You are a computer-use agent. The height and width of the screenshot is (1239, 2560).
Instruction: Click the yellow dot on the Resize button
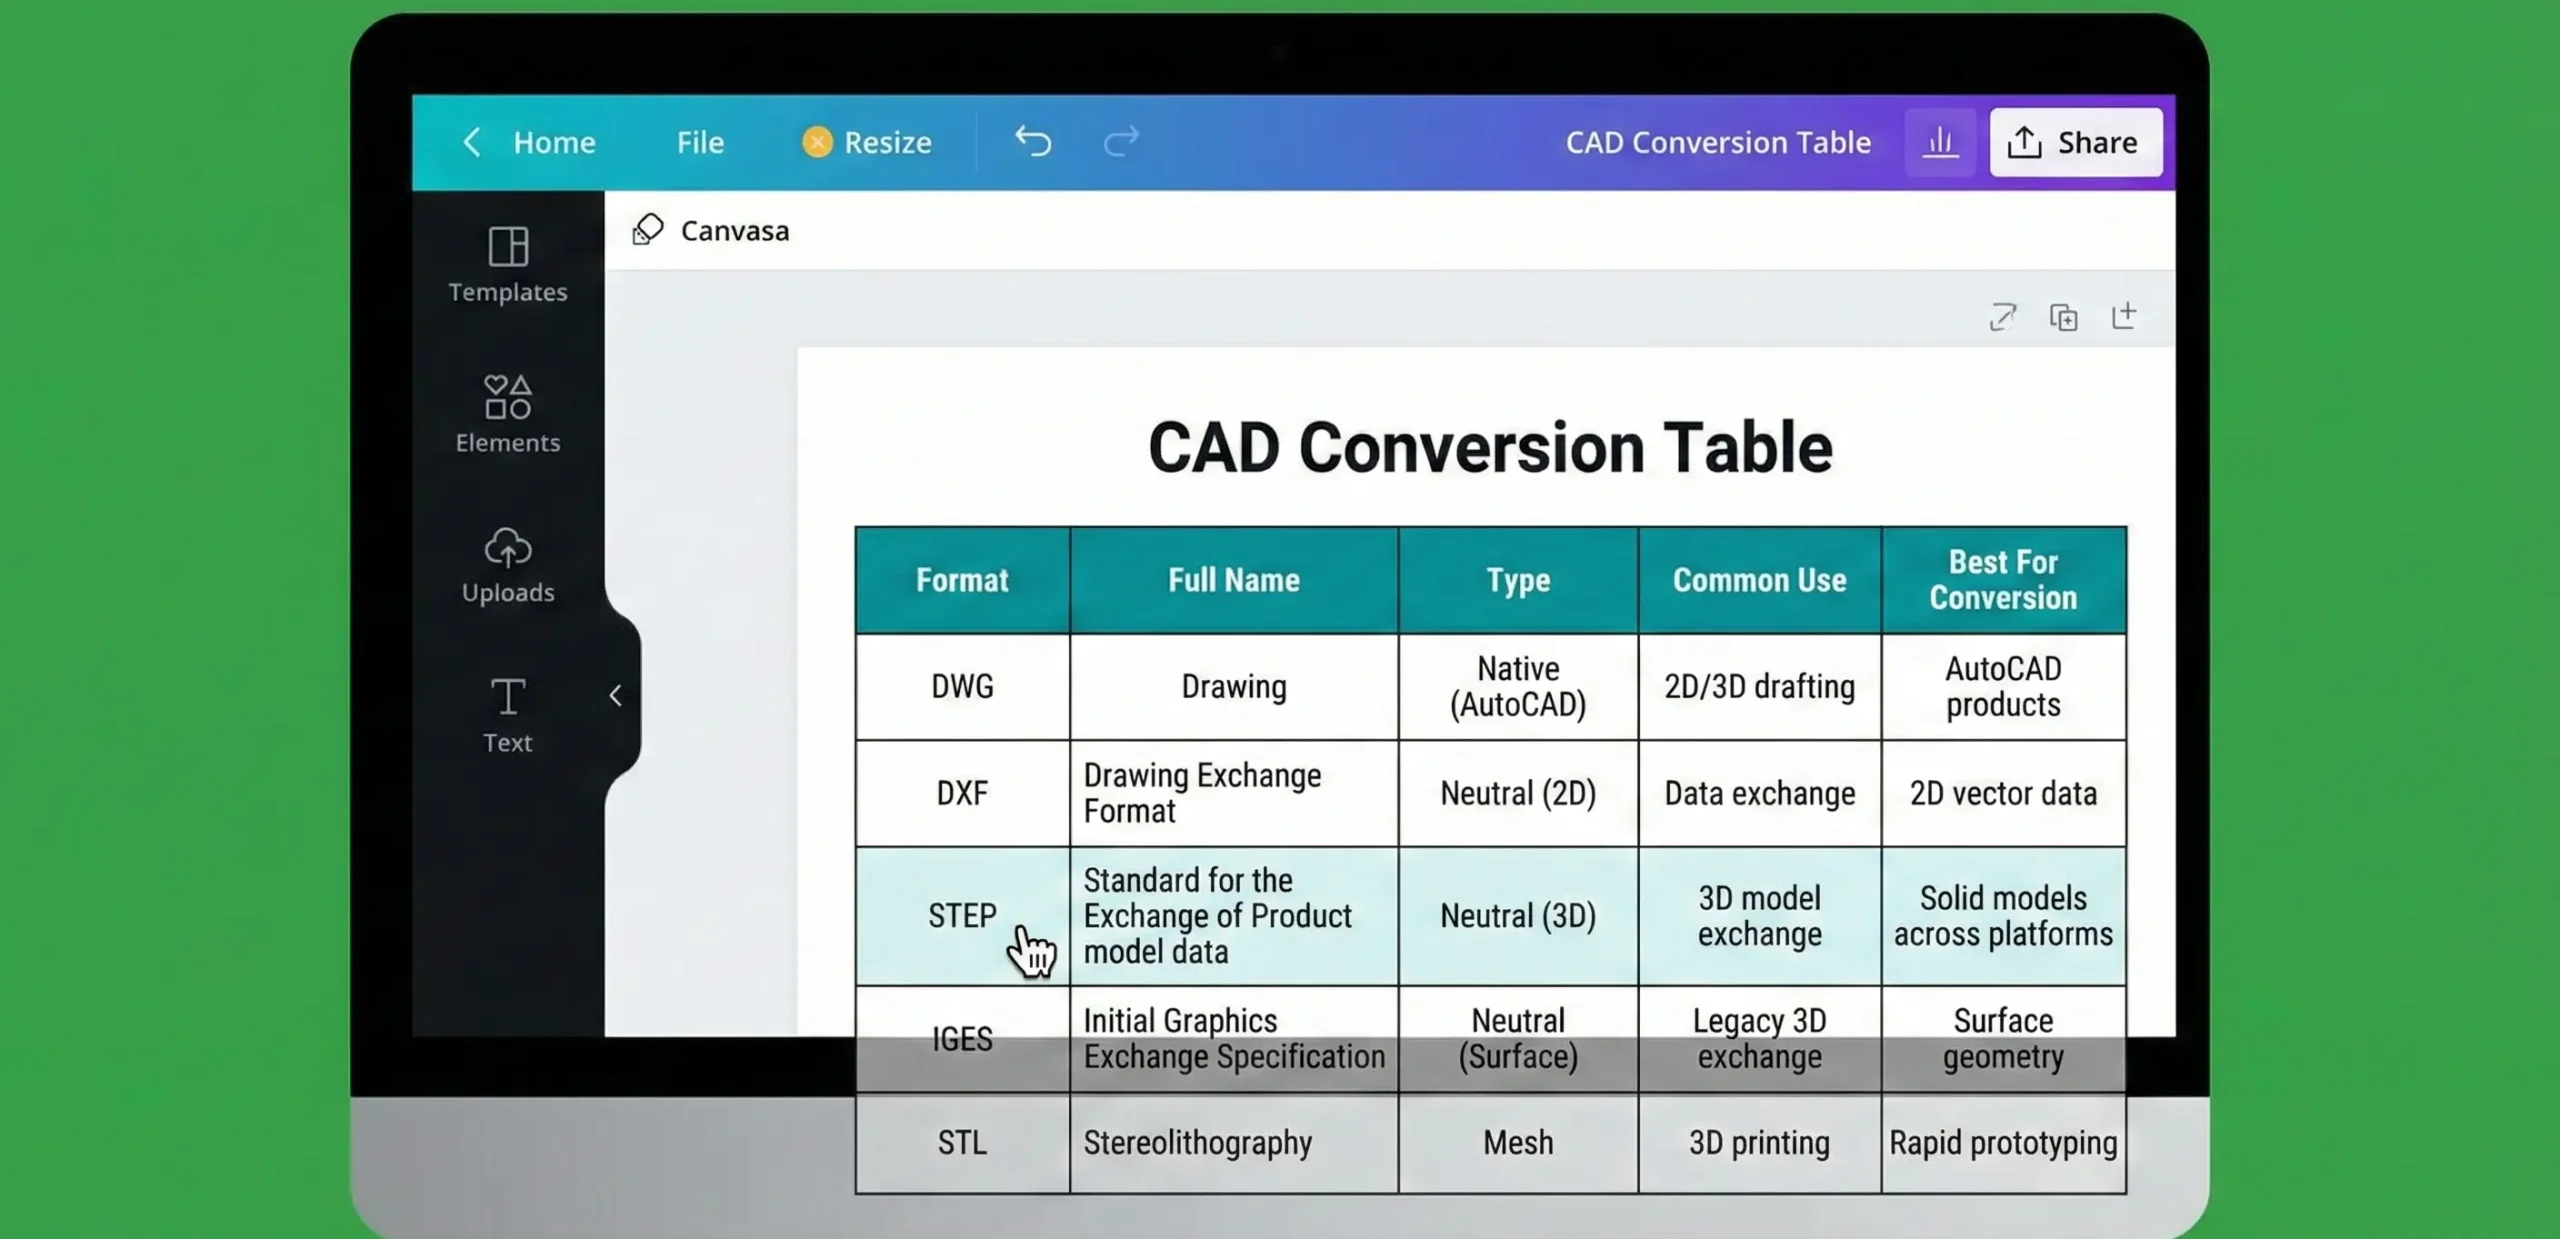coord(818,141)
